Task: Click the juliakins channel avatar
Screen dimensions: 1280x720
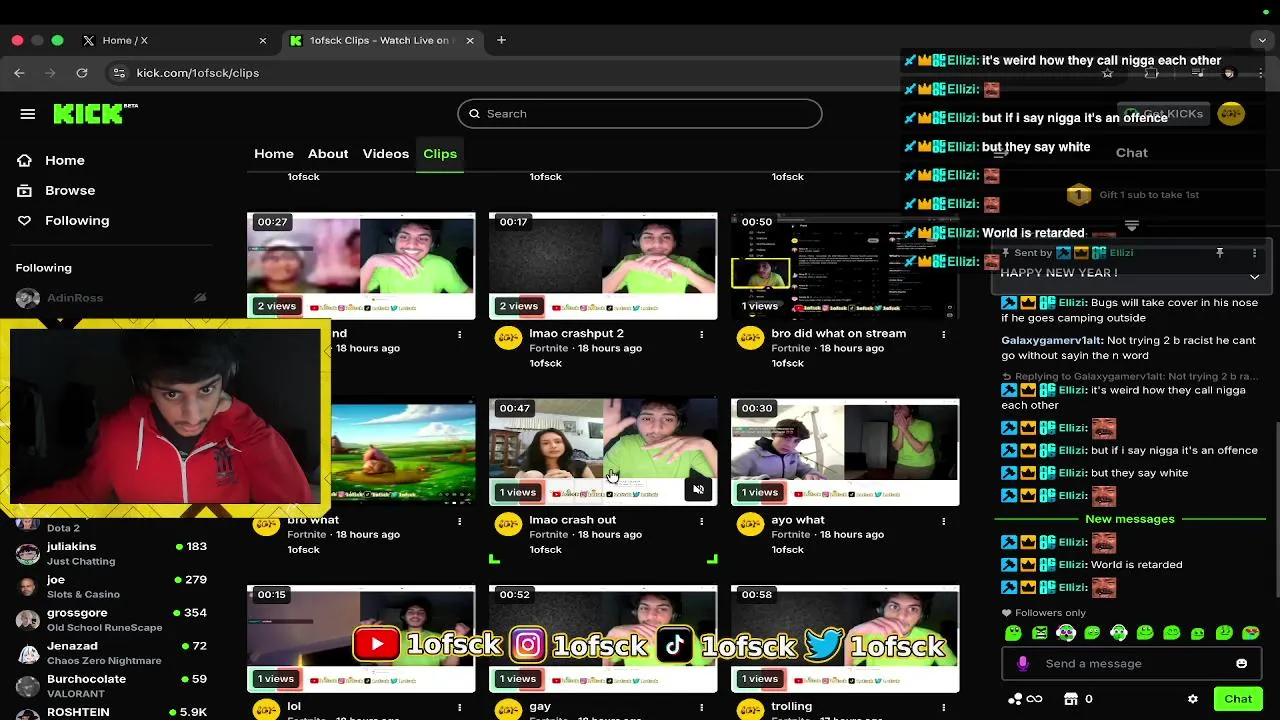Action: [x=28, y=553]
